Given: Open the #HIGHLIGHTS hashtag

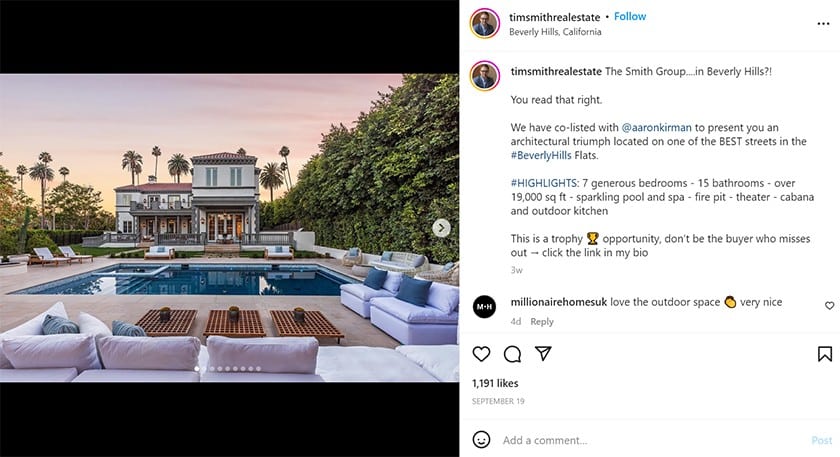Looking at the screenshot, I should (x=545, y=183).
